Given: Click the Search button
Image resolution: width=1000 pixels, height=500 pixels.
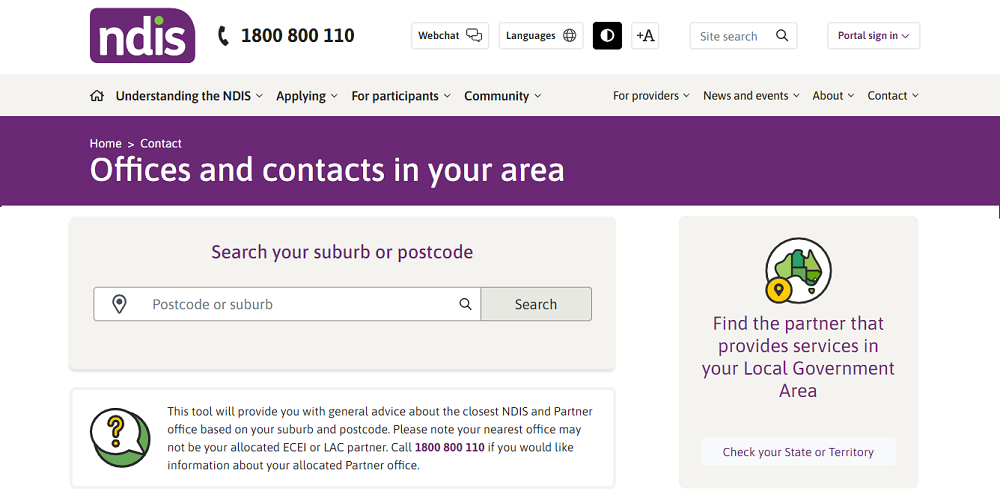Looking at the screenshot, I should tap(536, 304).
